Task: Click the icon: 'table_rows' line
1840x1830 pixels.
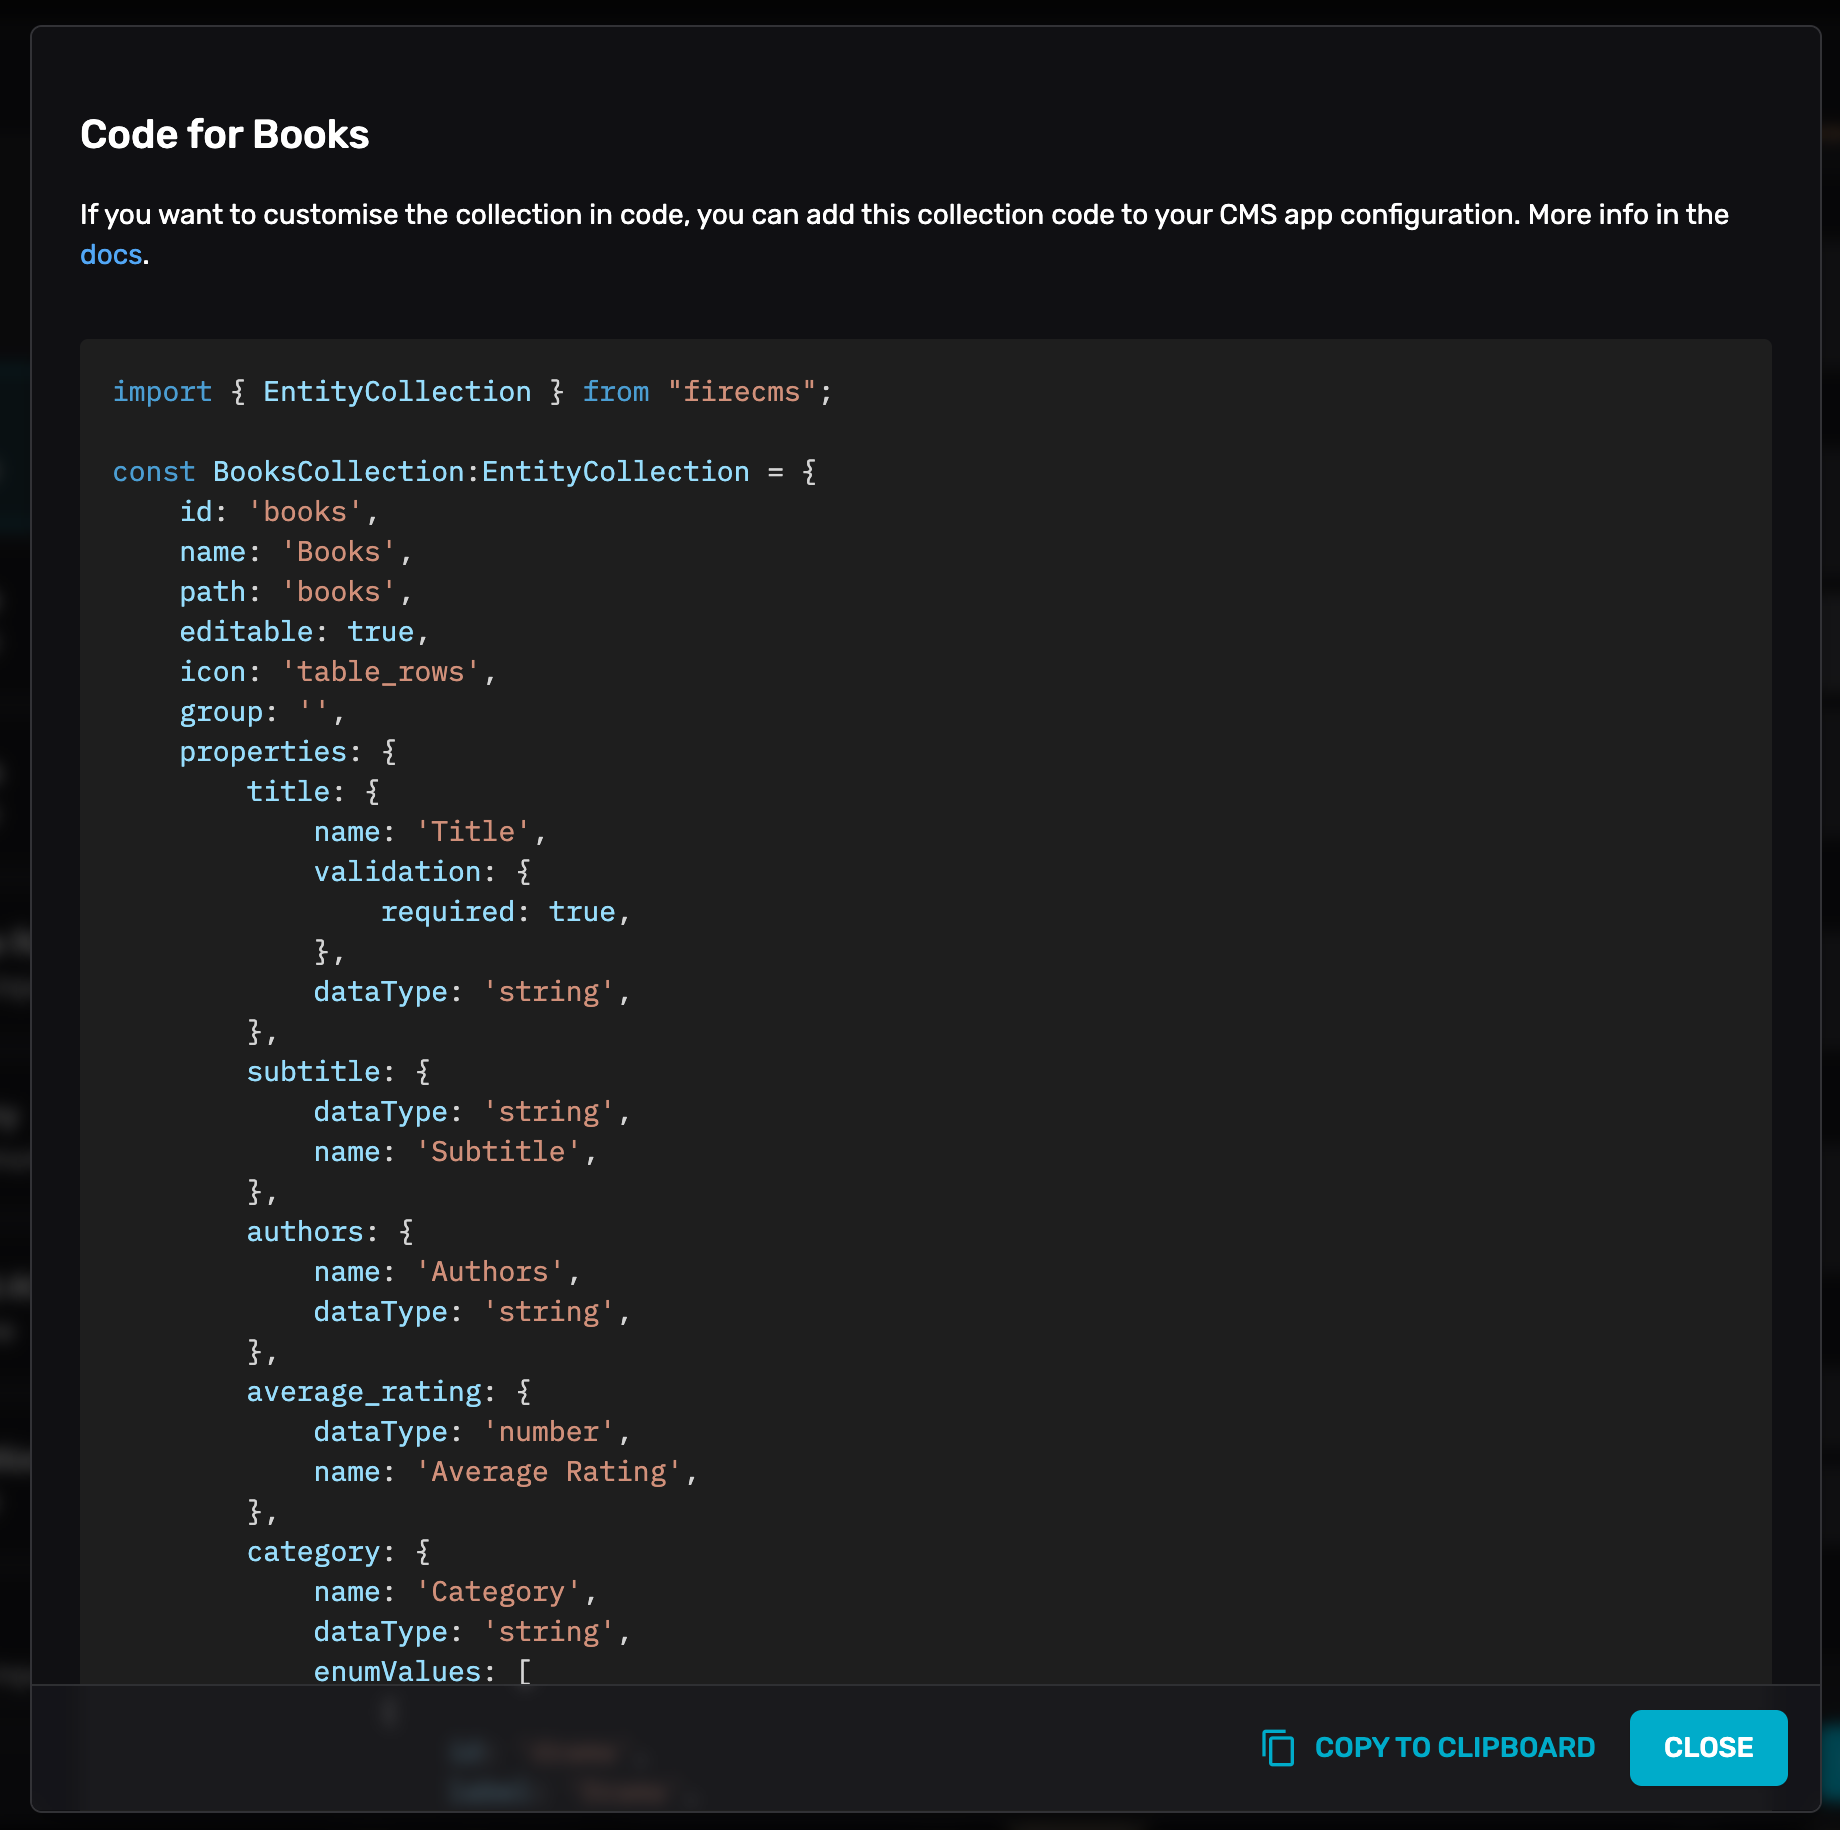Action: (x=336, y=671)
